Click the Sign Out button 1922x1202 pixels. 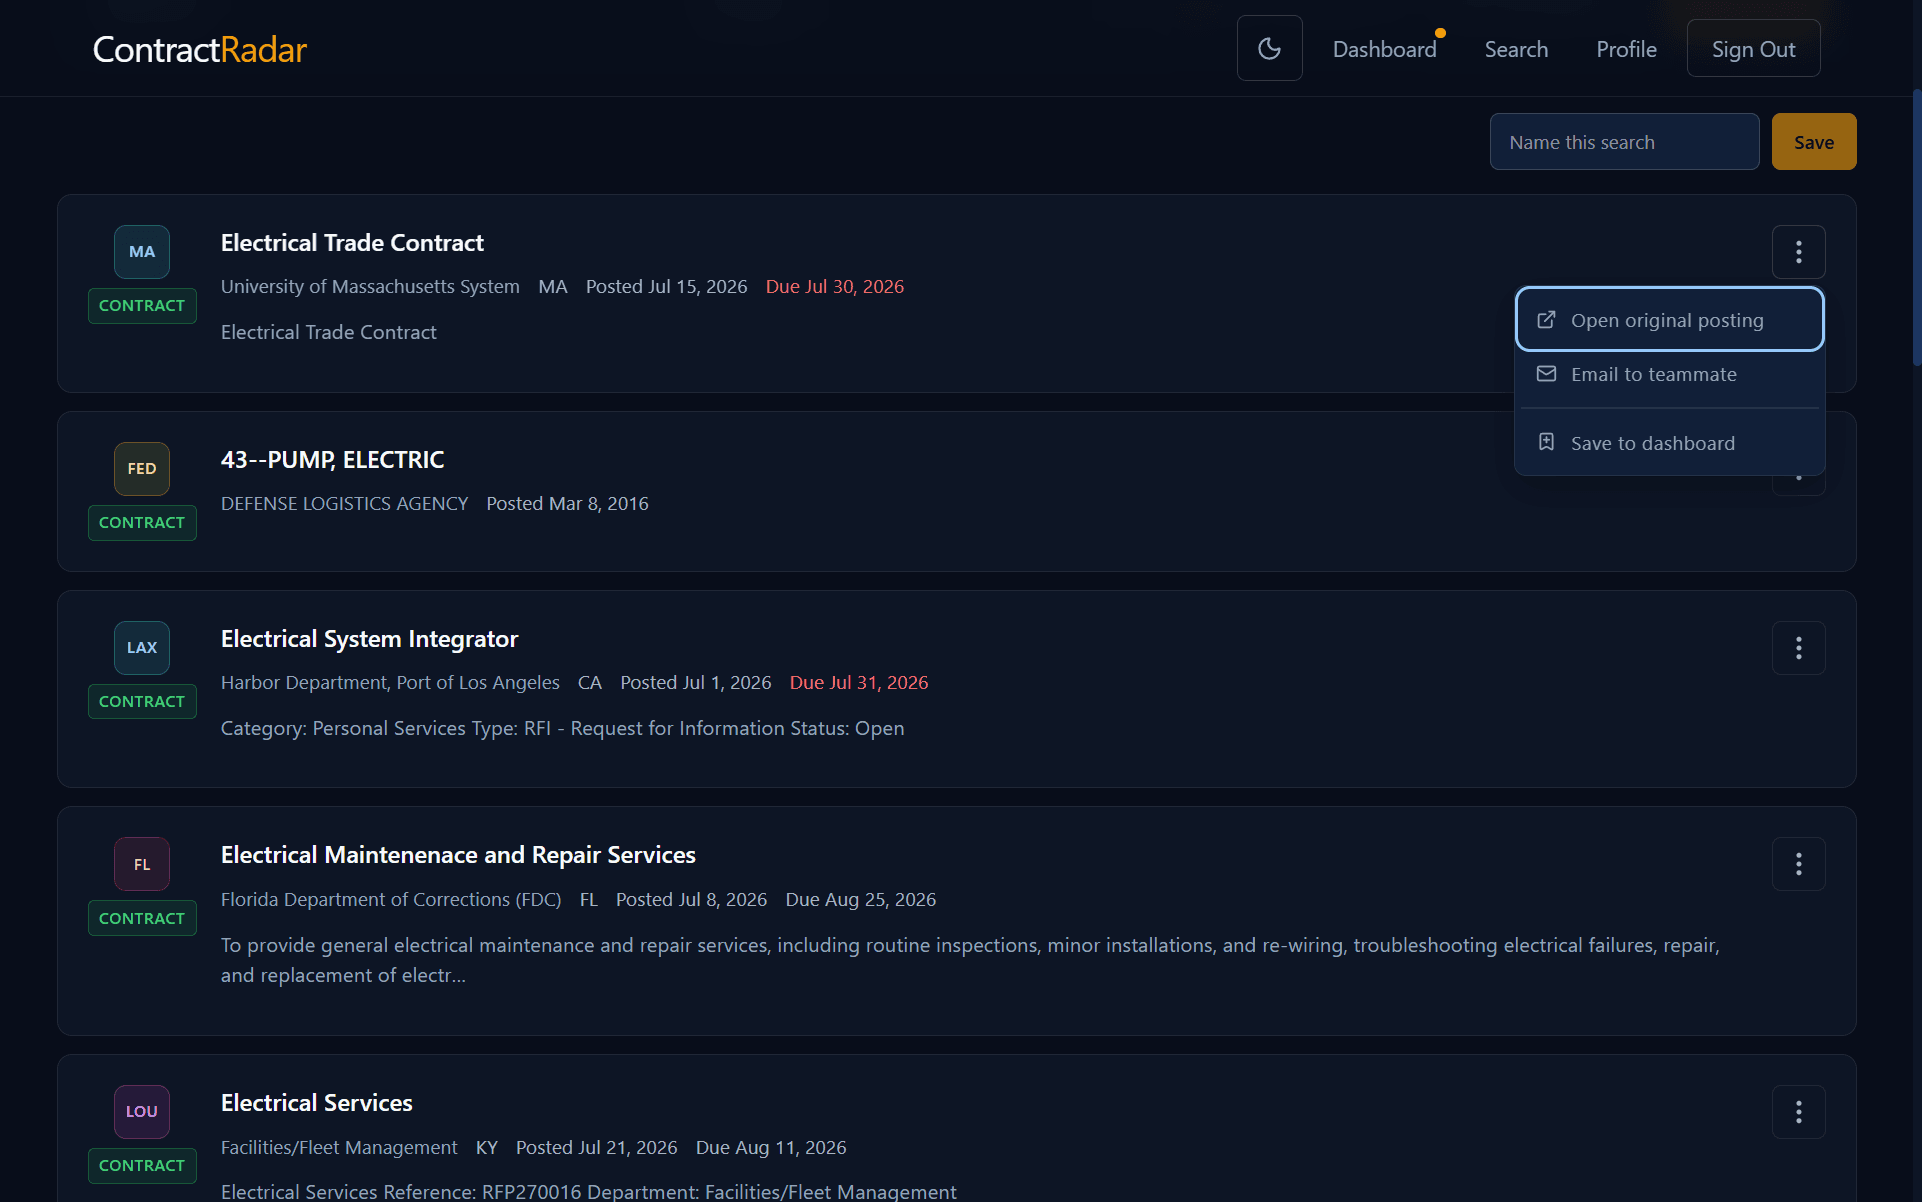click(1753, 49)
